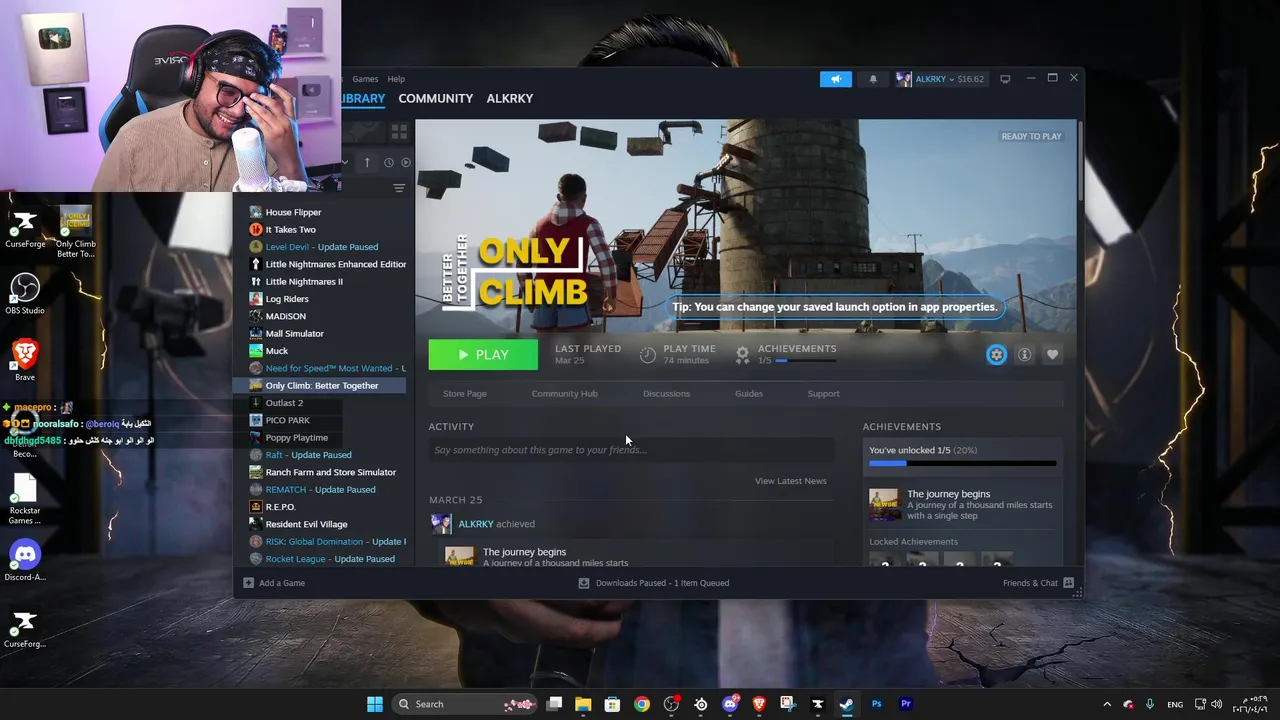Click the green PLAY button
The height and width of the screenshot is (720, 1280).
[x=483, y=355]
